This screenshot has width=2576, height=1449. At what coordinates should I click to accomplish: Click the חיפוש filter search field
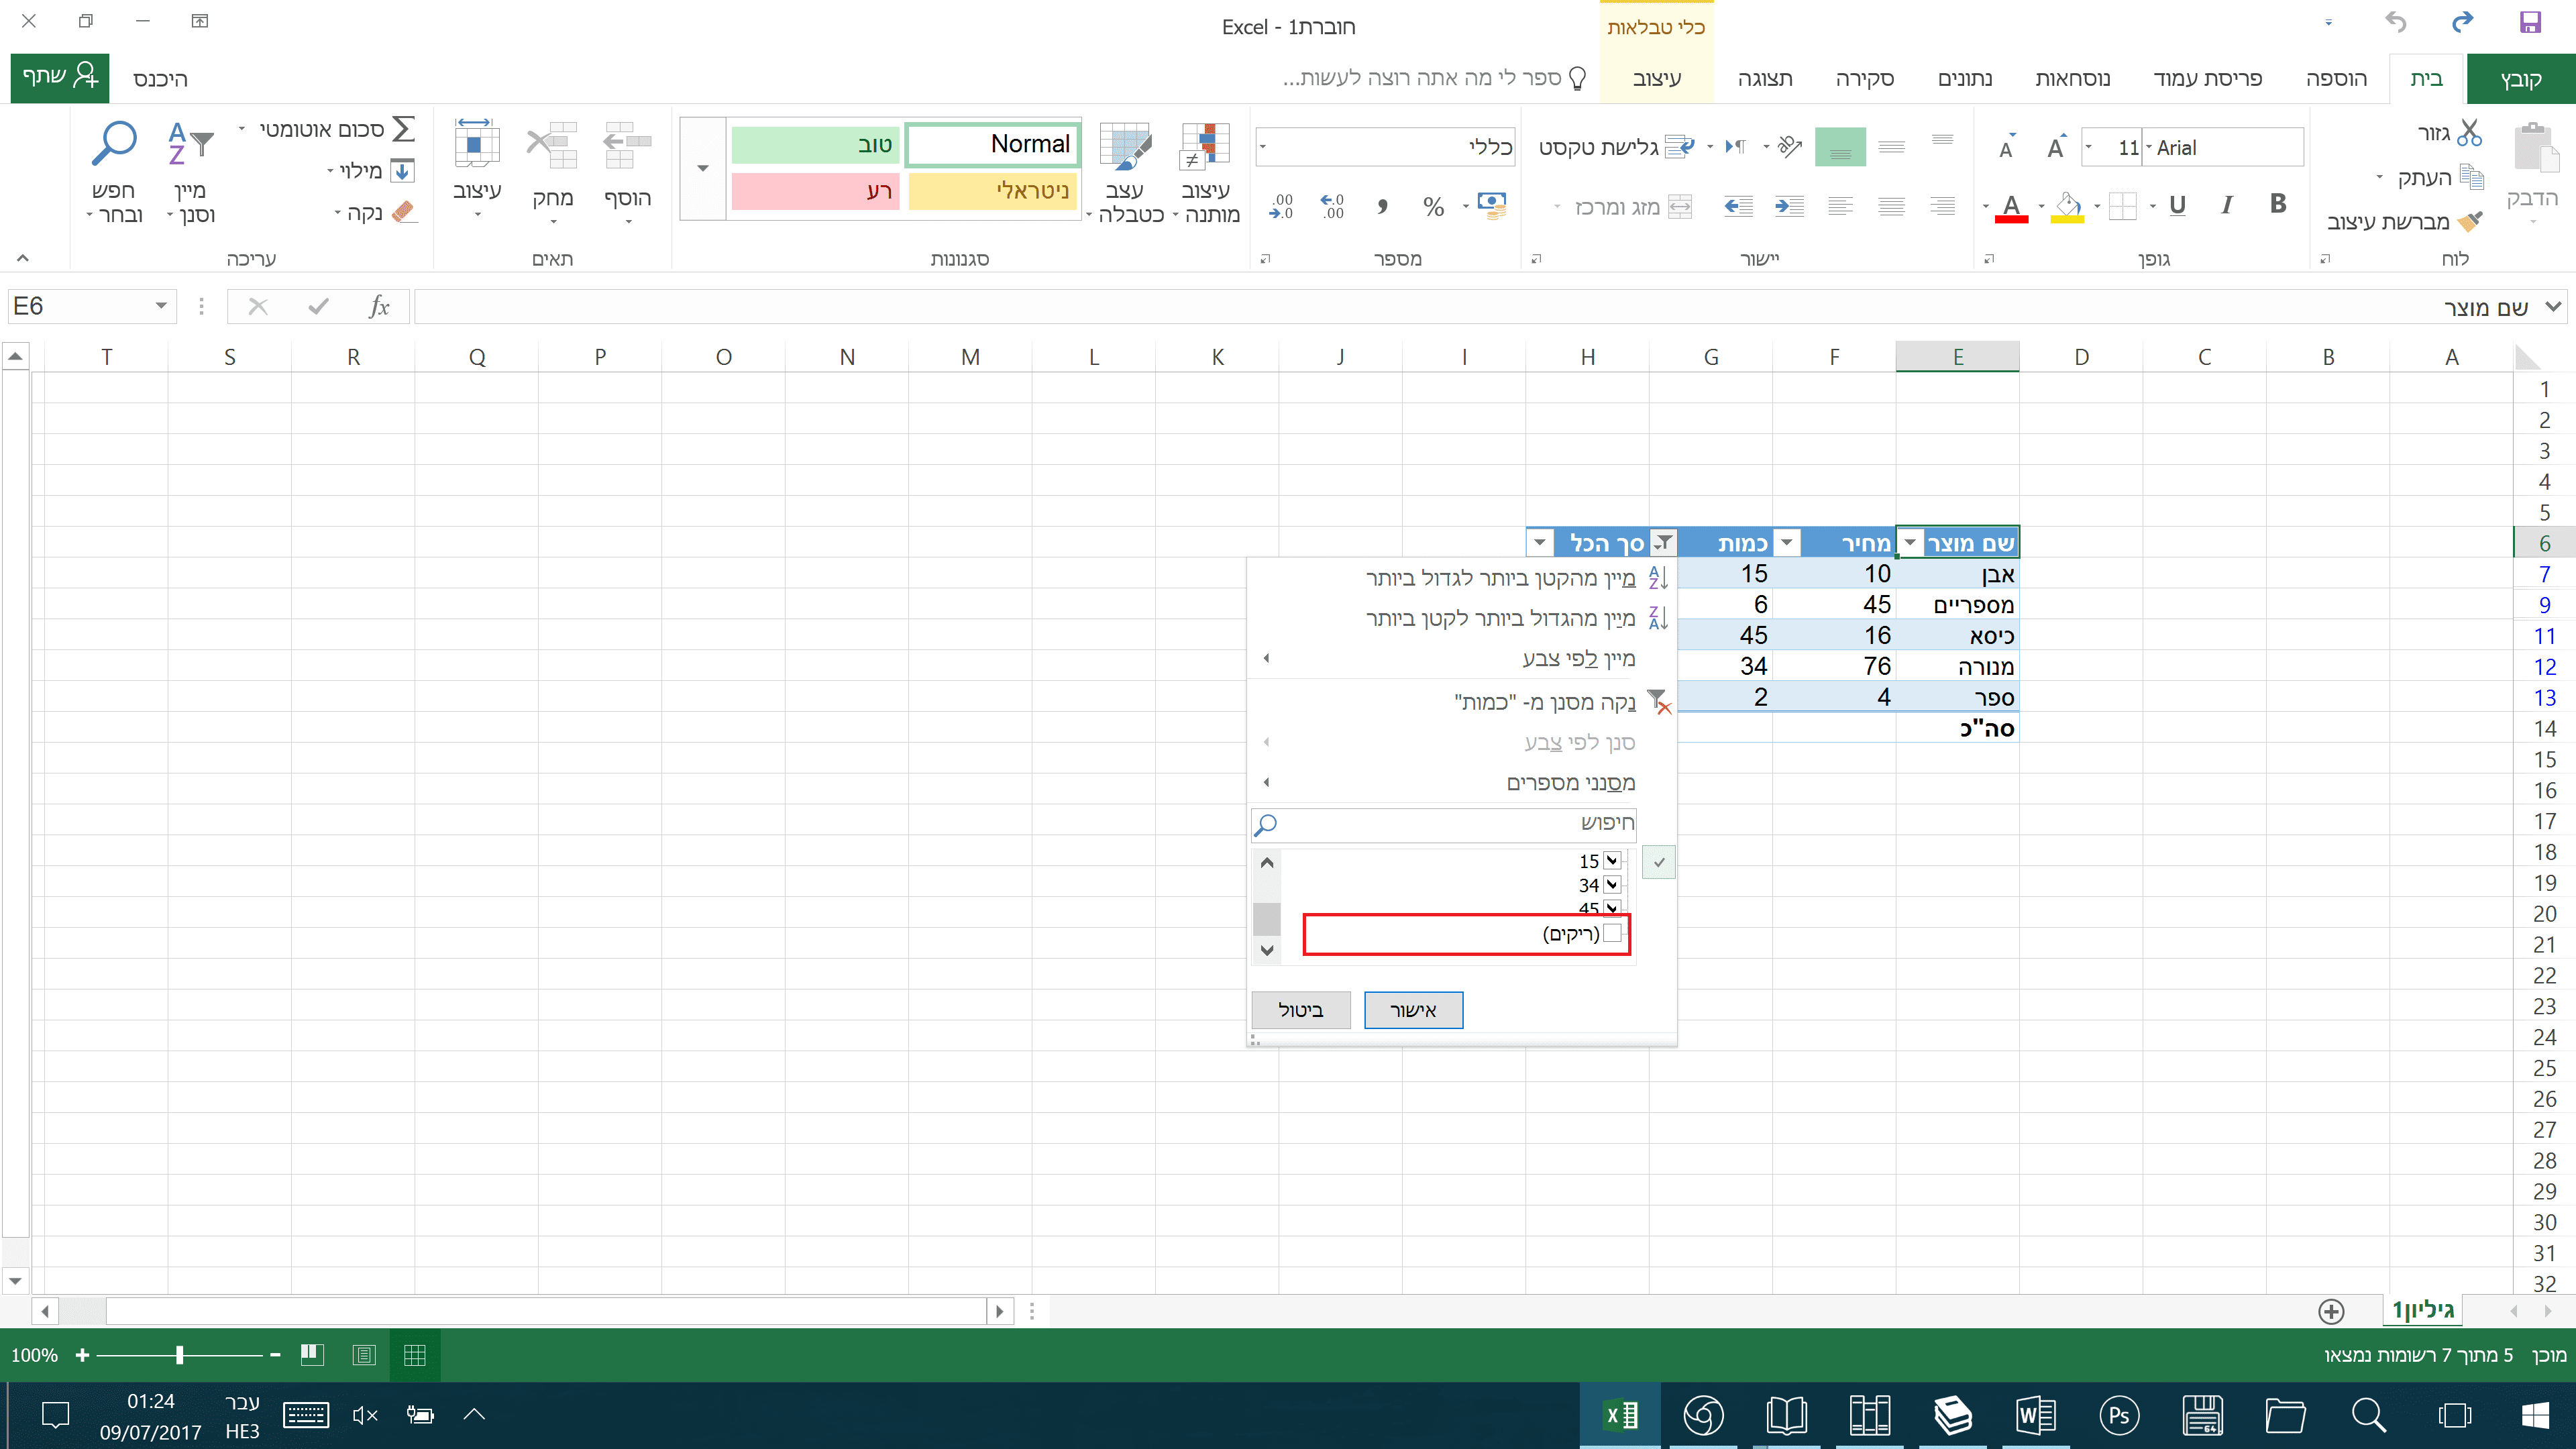[1450, 823]
